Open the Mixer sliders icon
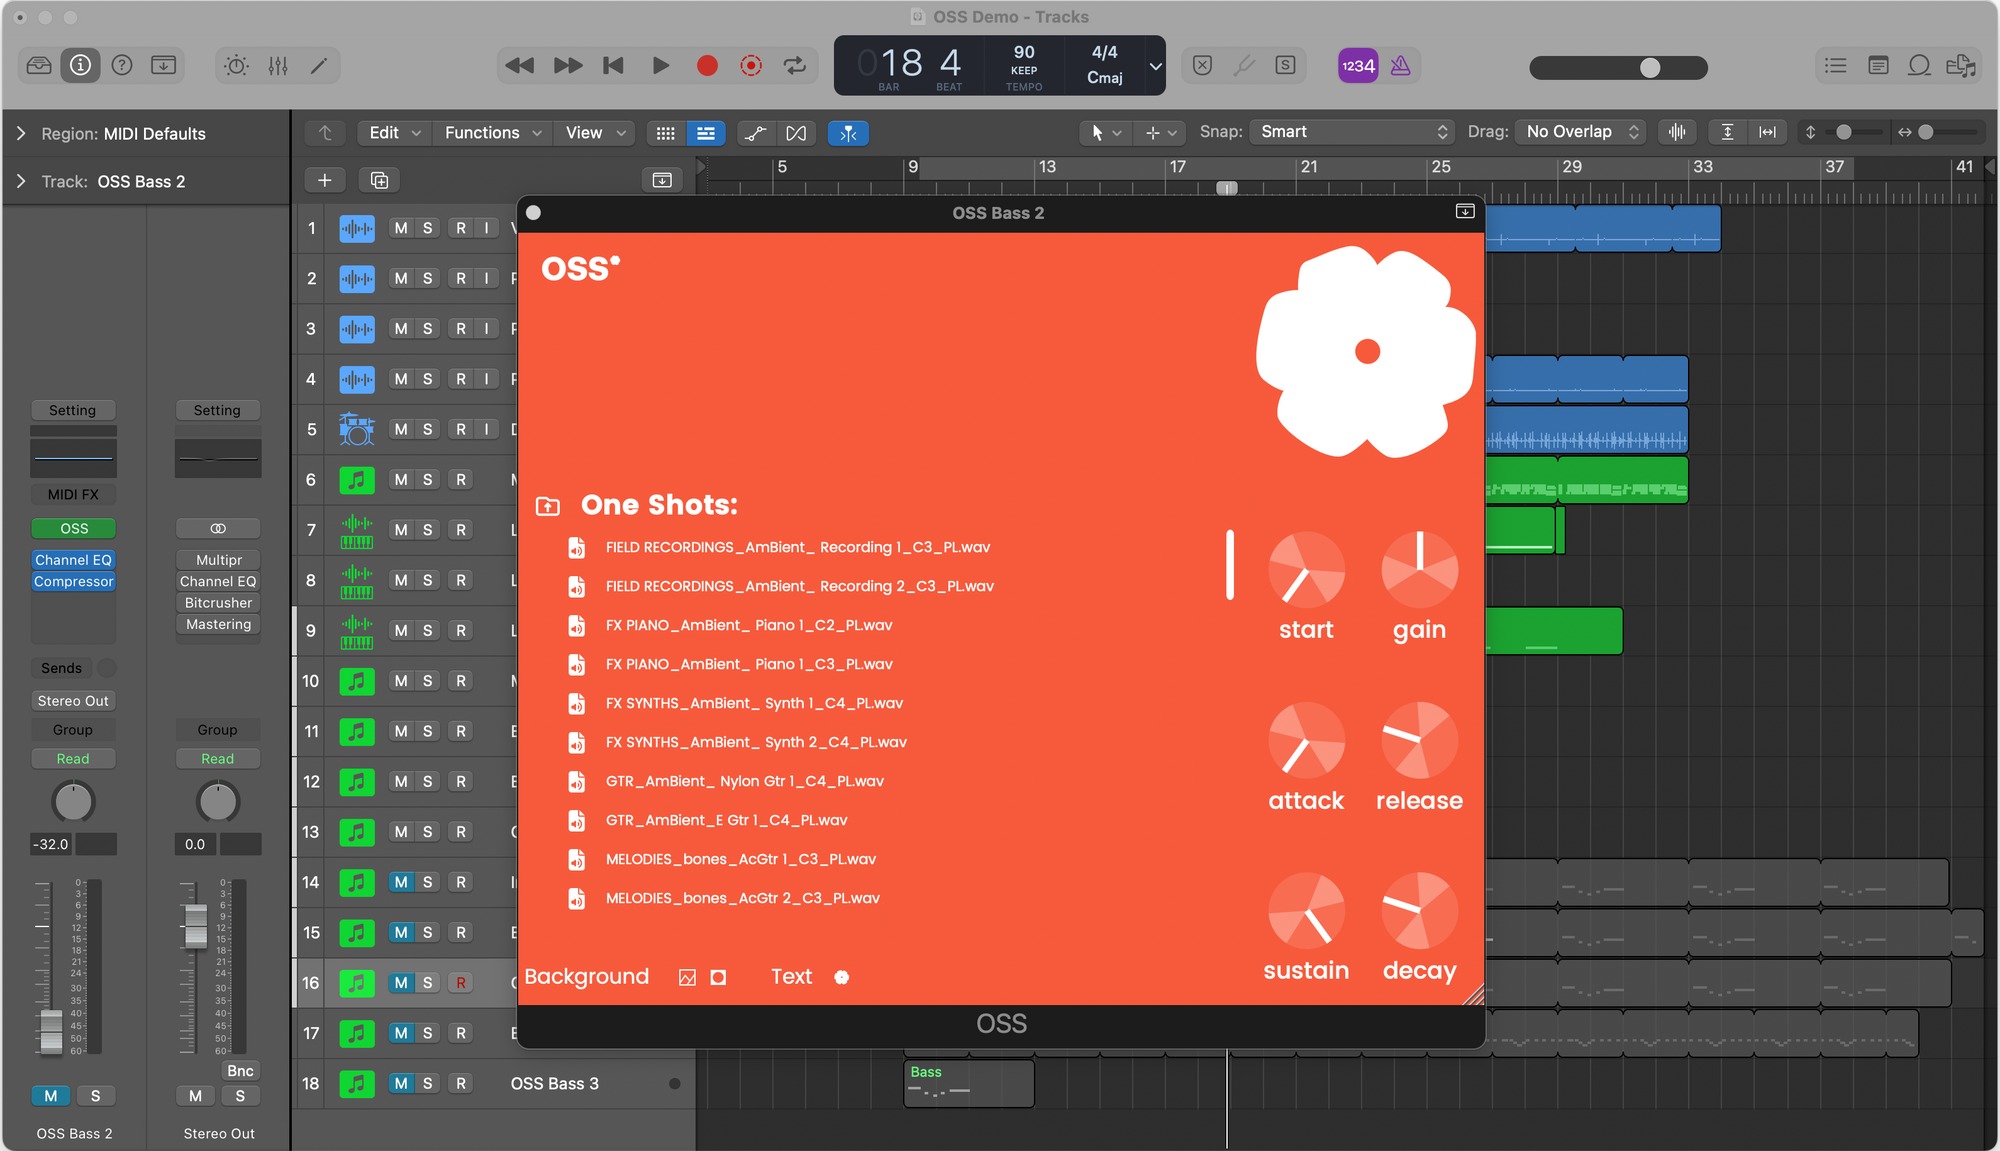The width and height of the screenshot is (2000, 1151). [278, 66]
